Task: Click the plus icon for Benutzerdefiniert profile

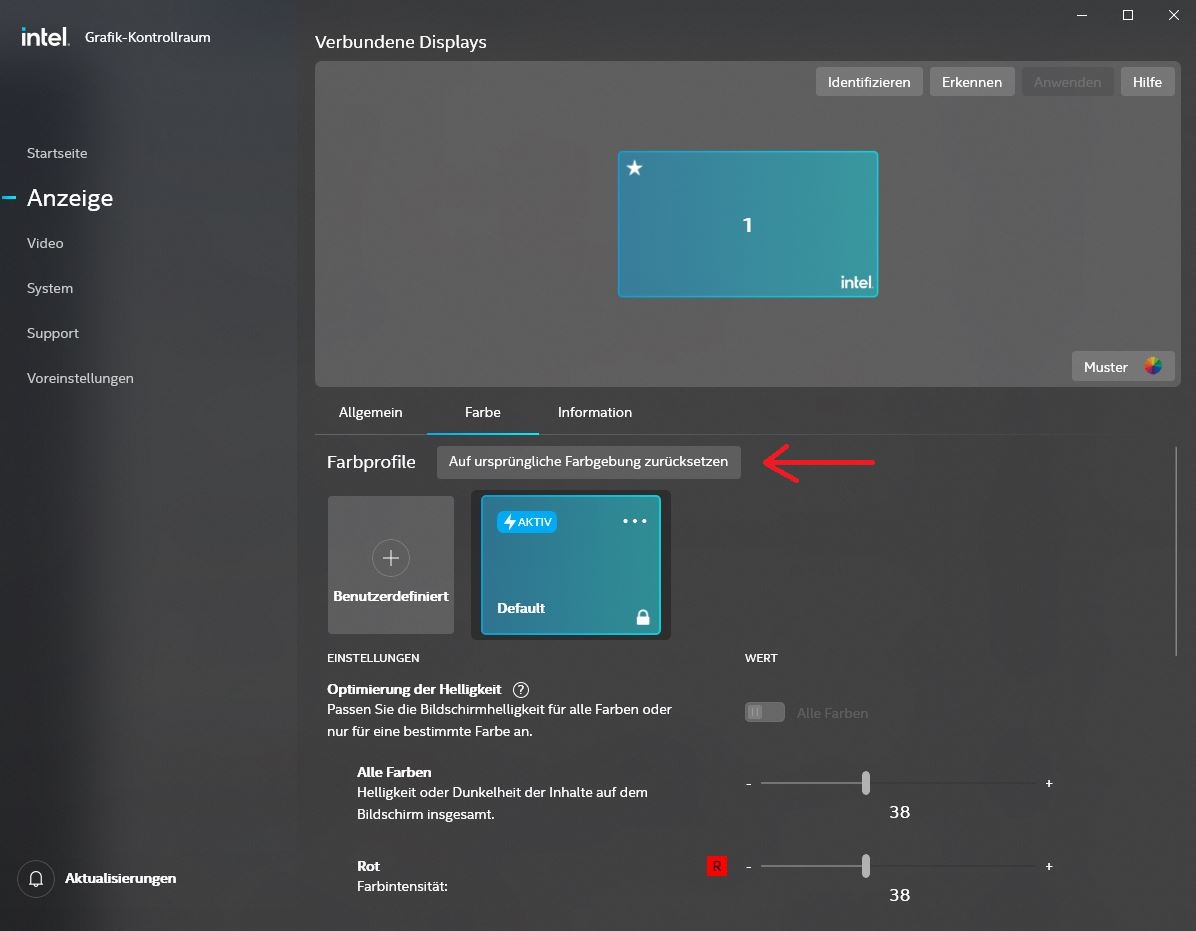Action: (x=391, y=558)
